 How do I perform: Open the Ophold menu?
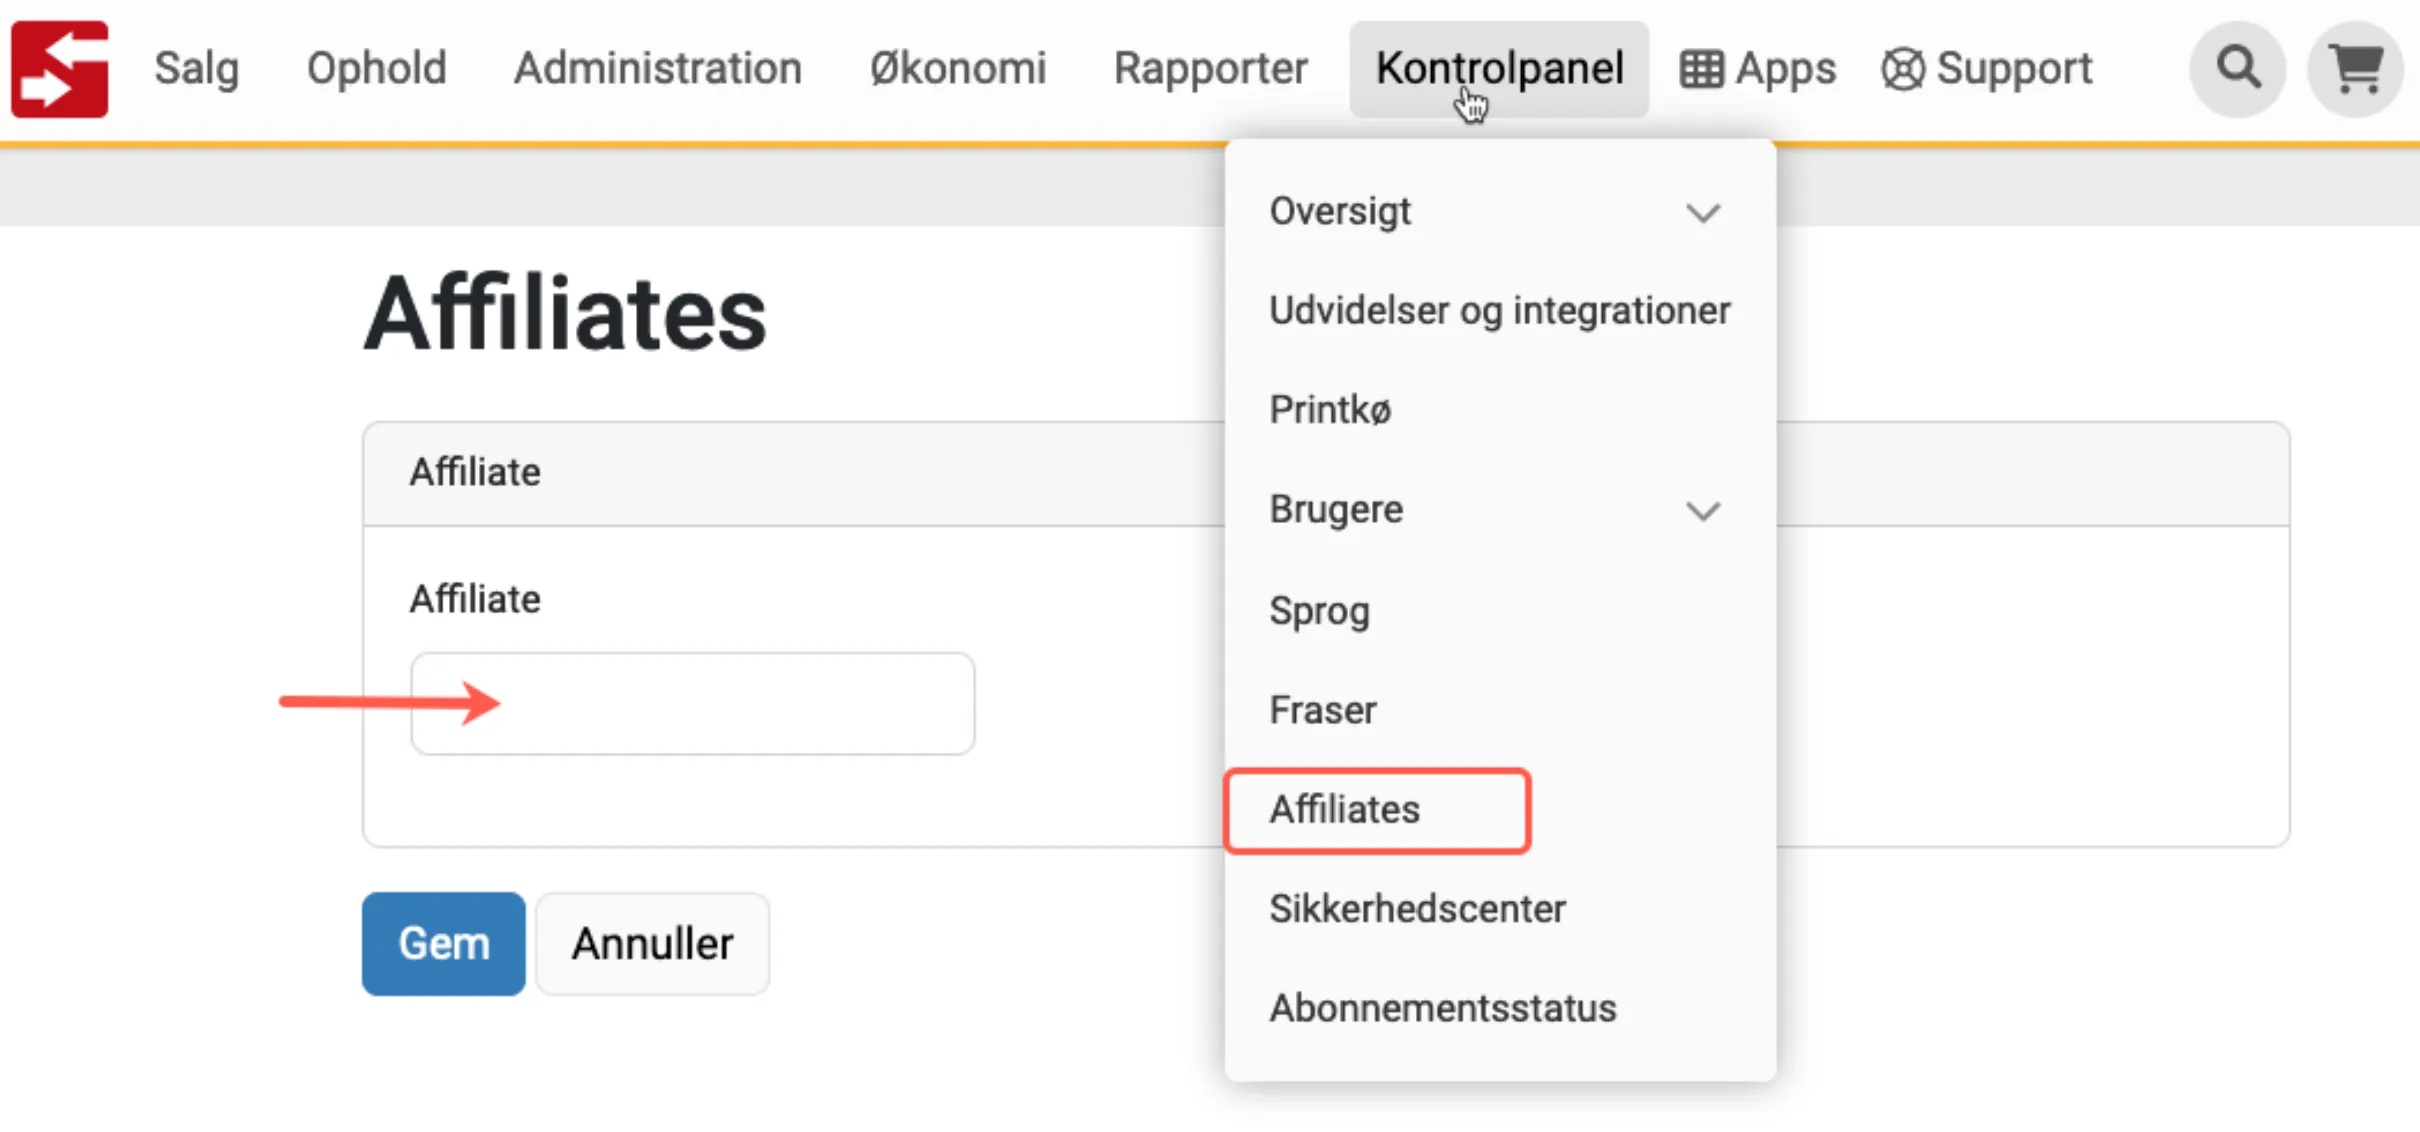(x=377, y=68)
